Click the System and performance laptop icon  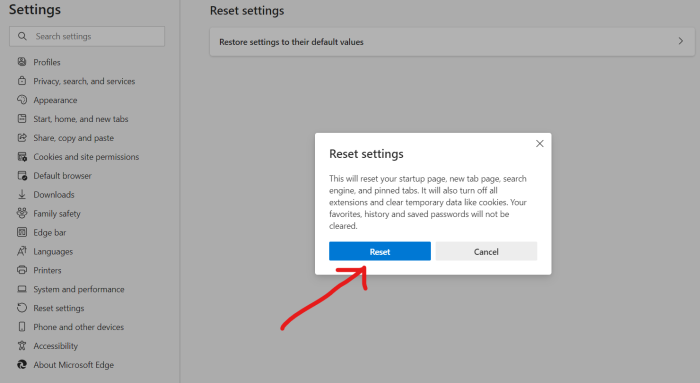click(x=21, y=289)
